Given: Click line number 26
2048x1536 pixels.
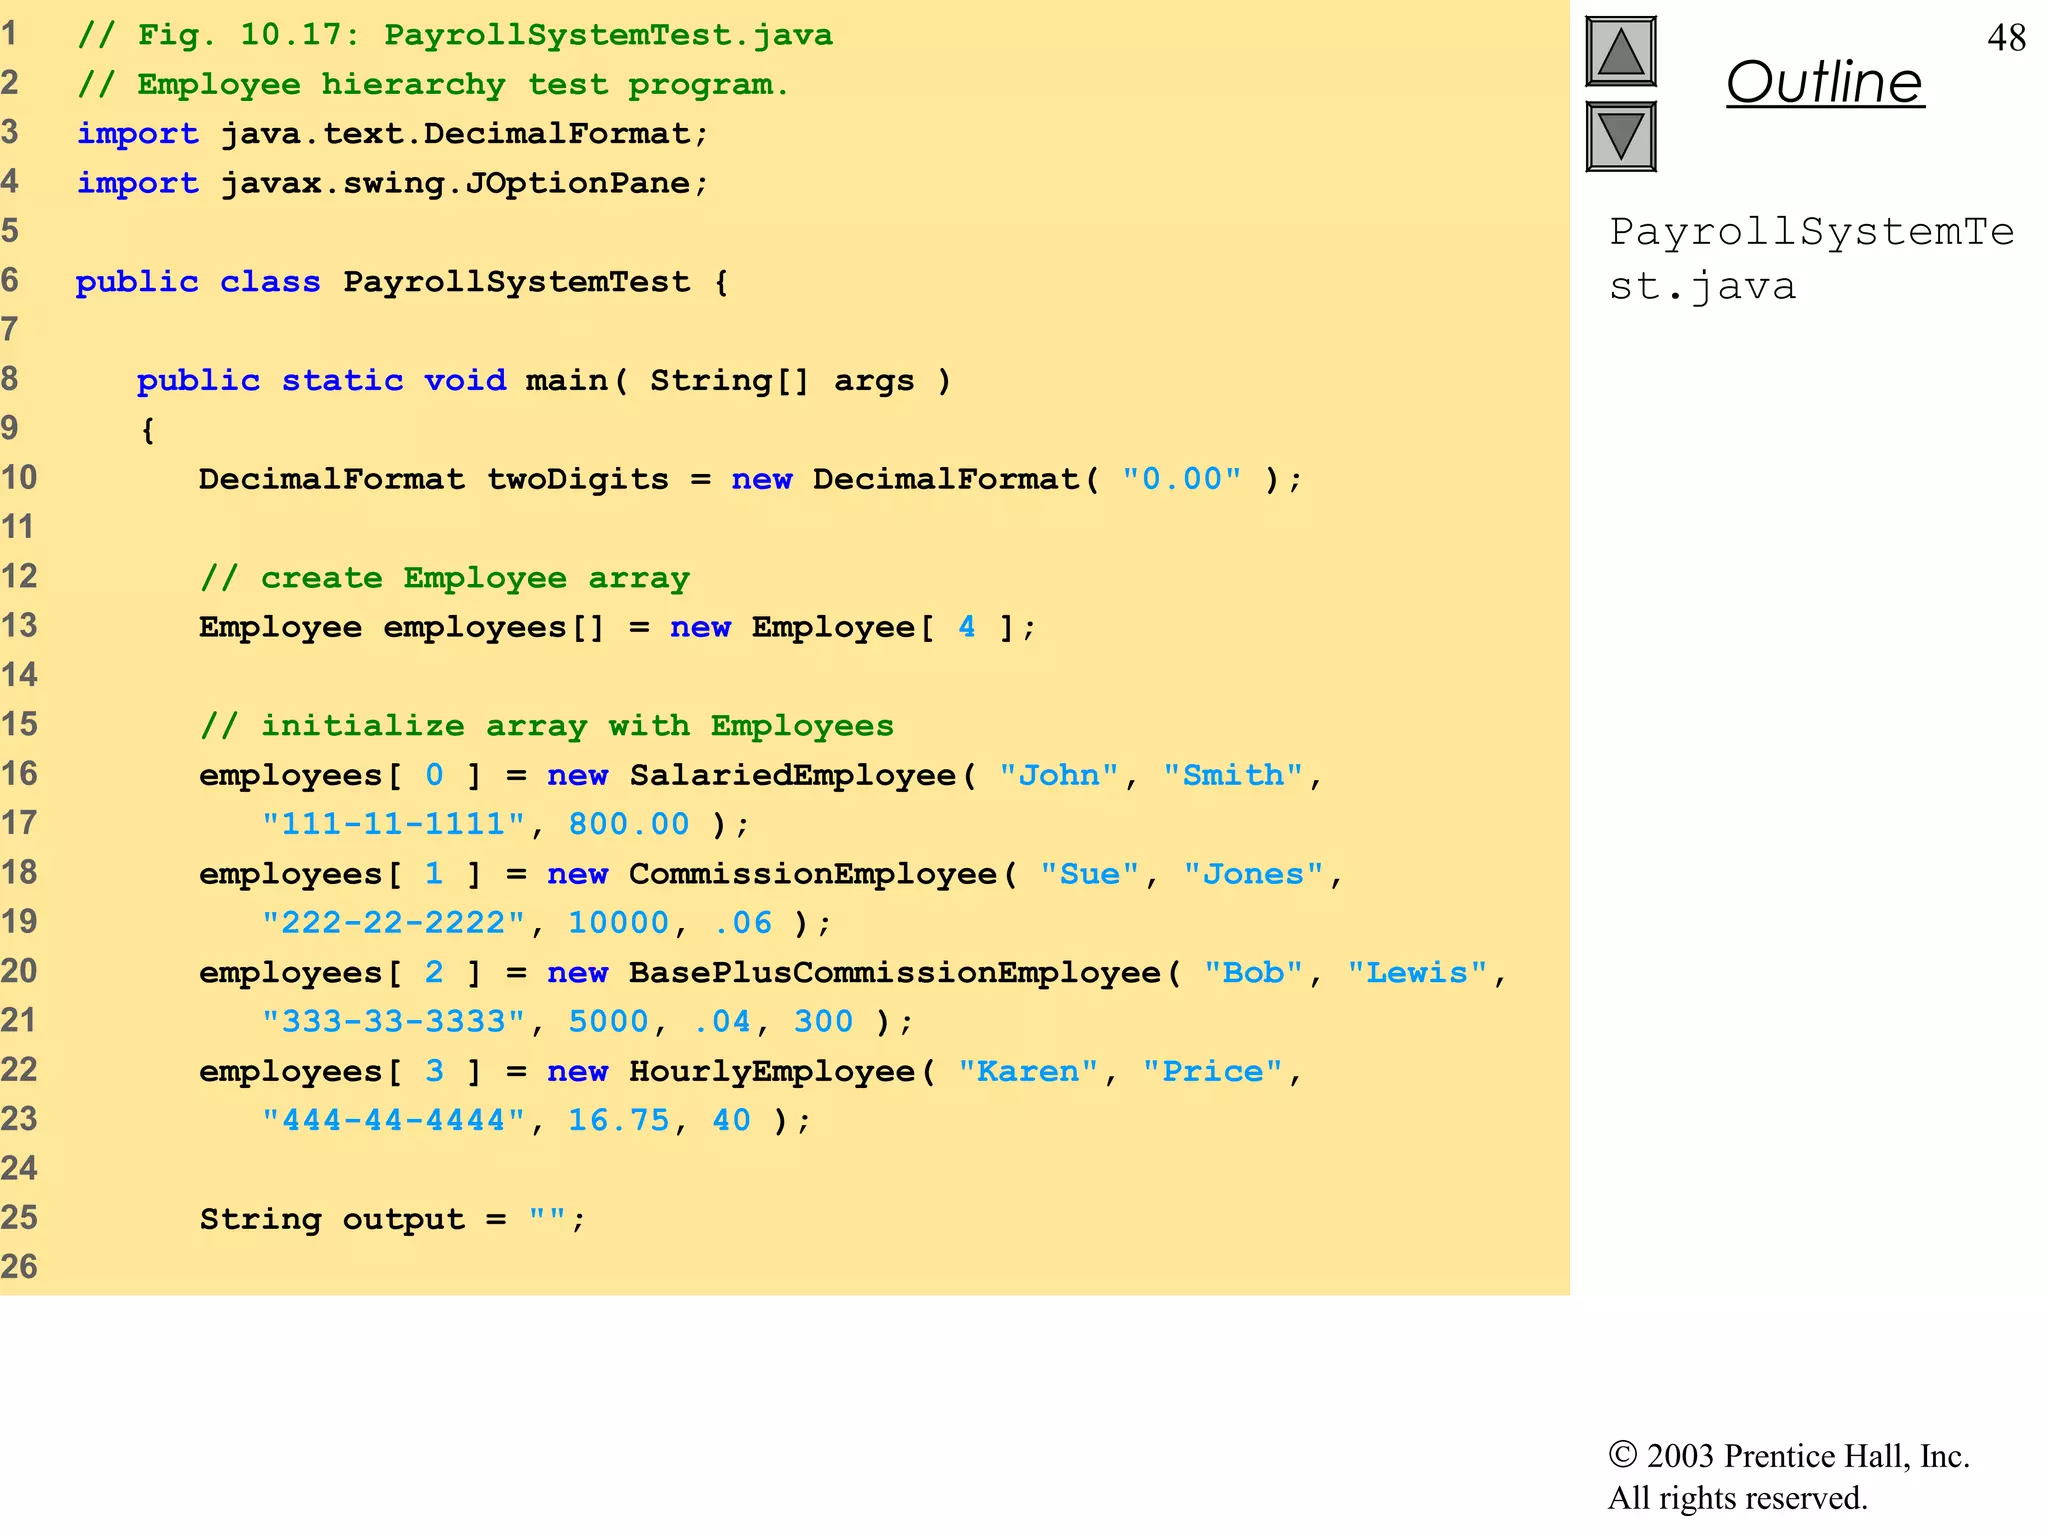Looking at the screenshot, I should coord(19,1267).
